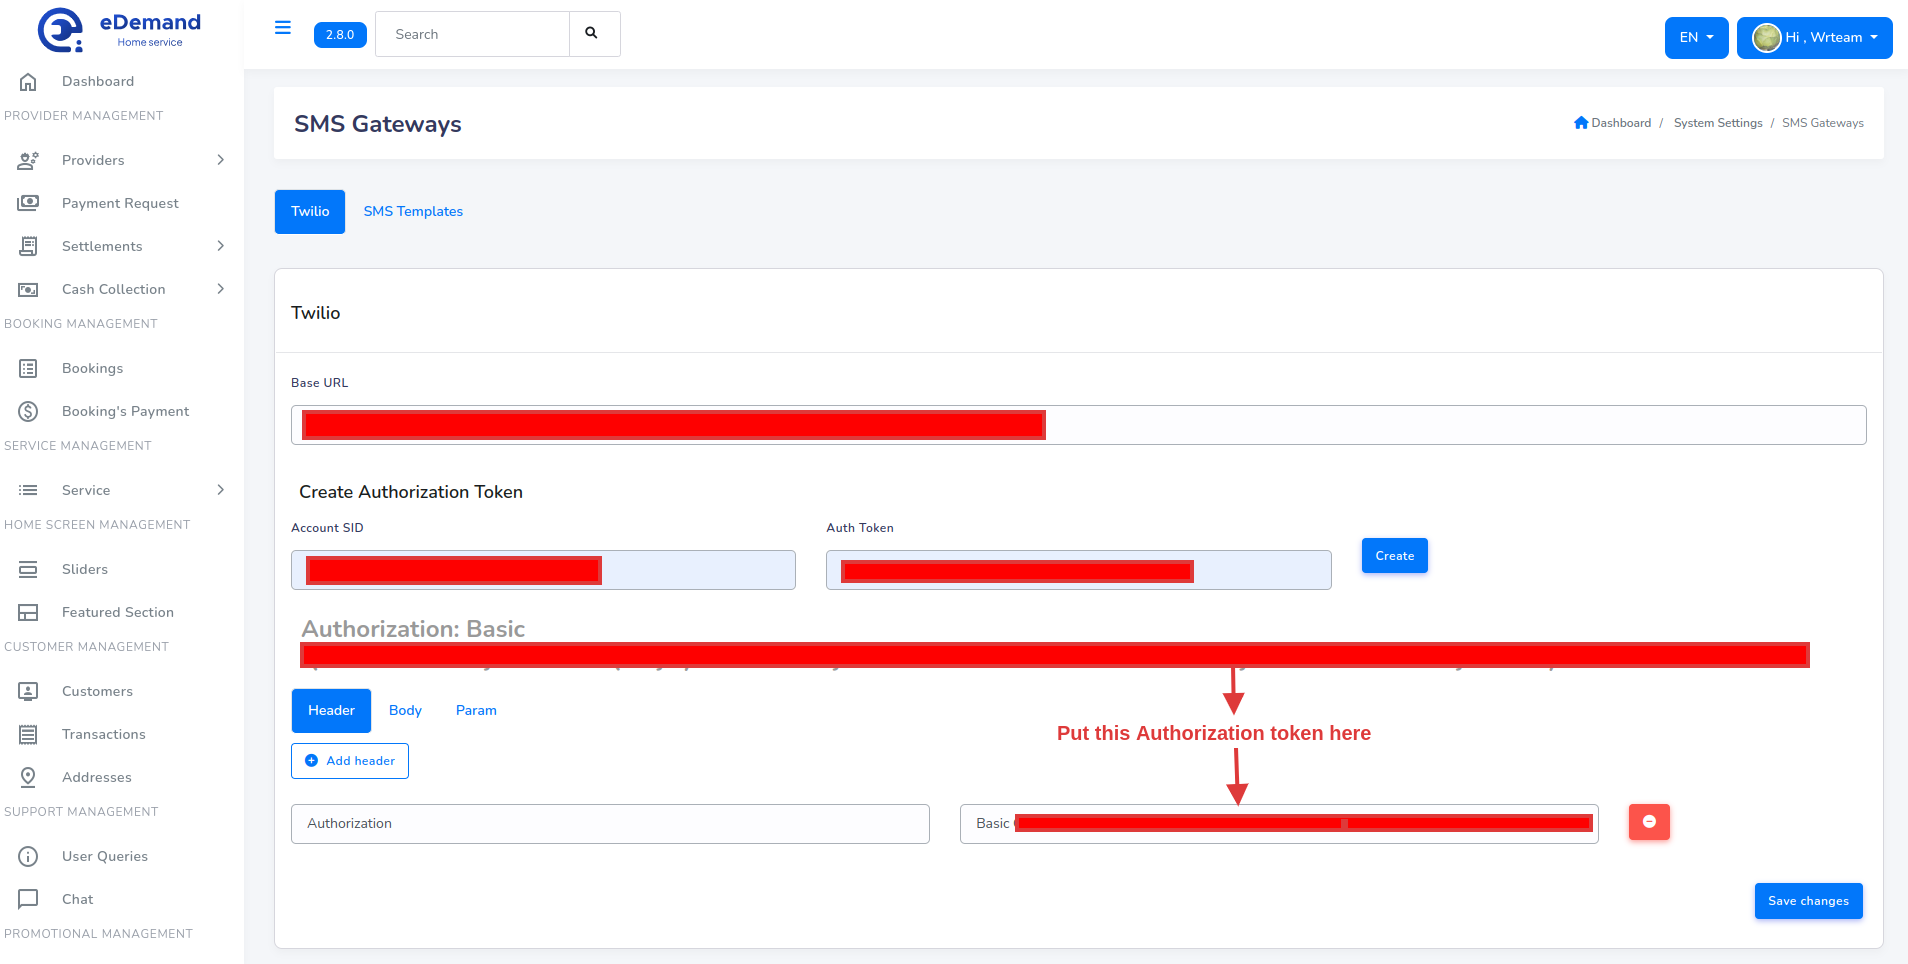Open Customers in sidebar
Viewport: 1908px width, 964px height.
pos(97,691)
